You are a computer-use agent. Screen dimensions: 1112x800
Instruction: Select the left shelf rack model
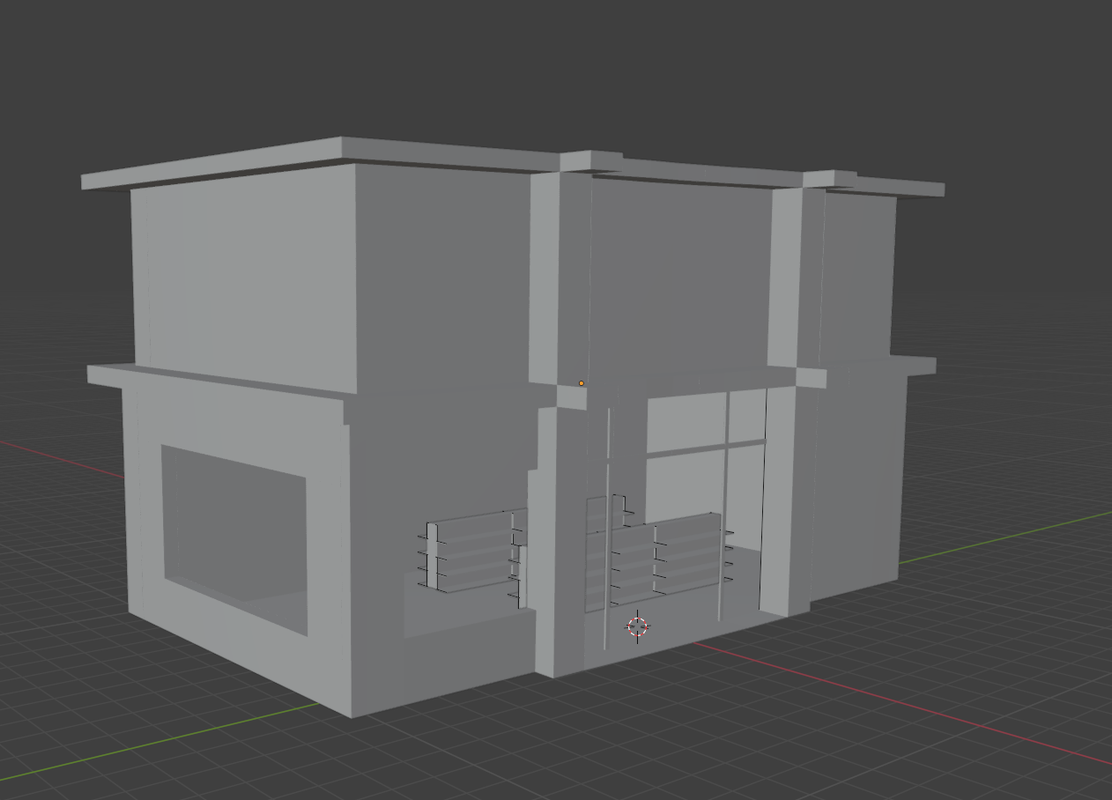click(x=472, y=552)
